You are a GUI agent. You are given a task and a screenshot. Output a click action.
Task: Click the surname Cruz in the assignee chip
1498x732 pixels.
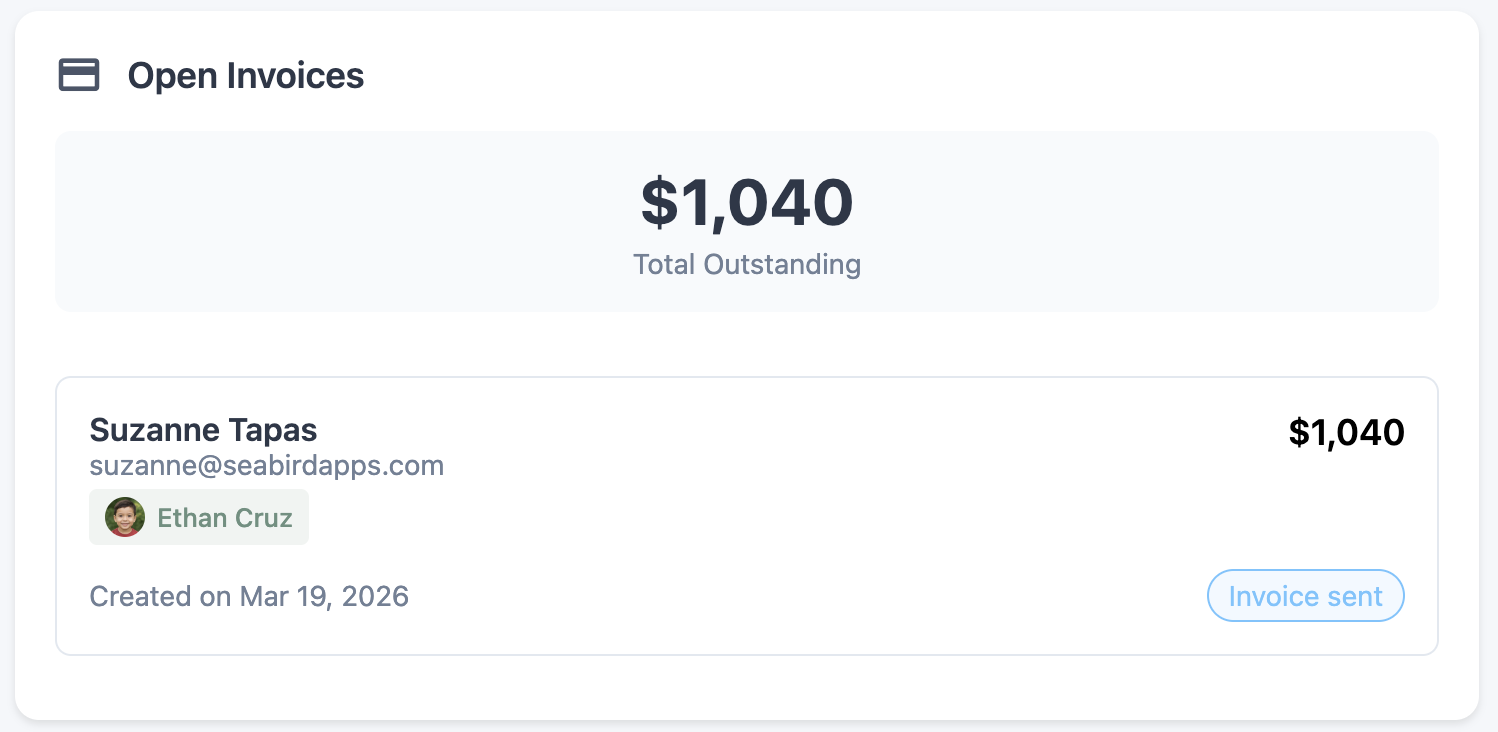click(264, 518)
